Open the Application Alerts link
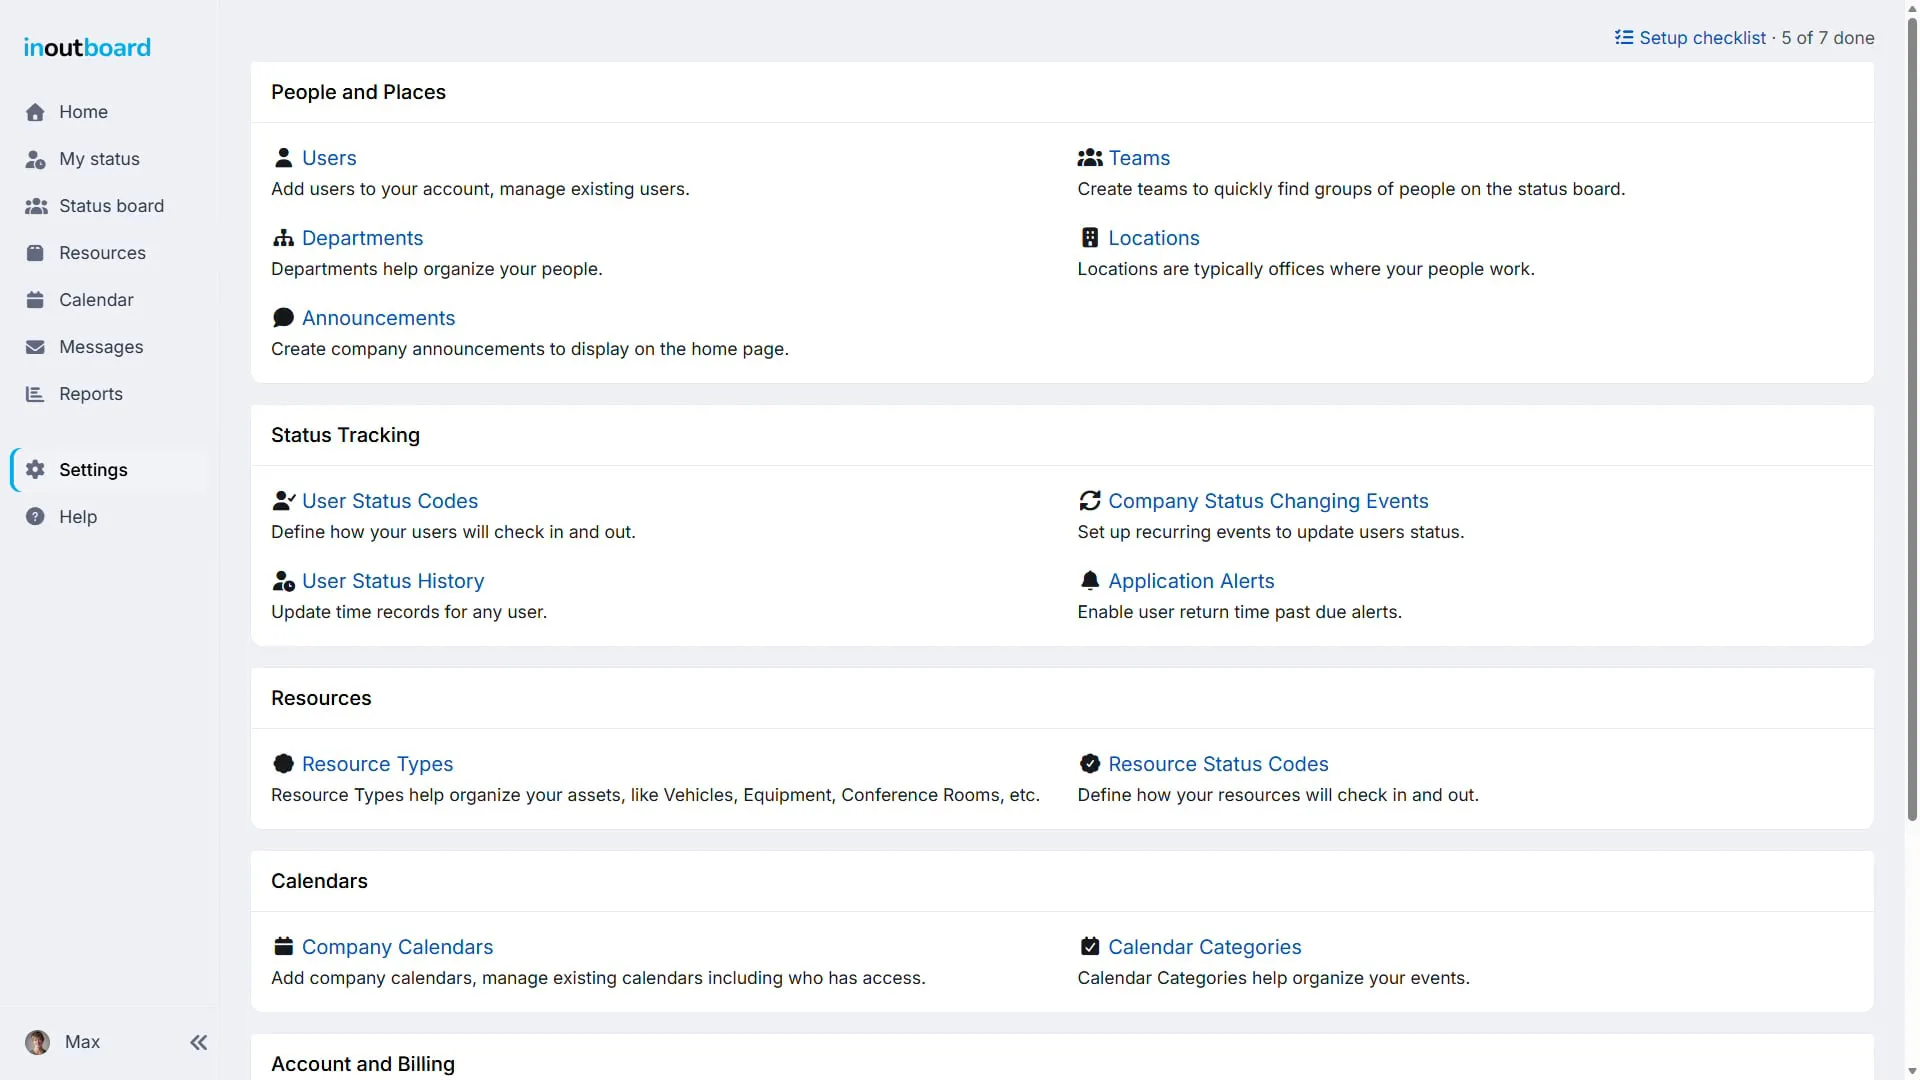The image size is (1920, 1080). tap(1191, 581)
